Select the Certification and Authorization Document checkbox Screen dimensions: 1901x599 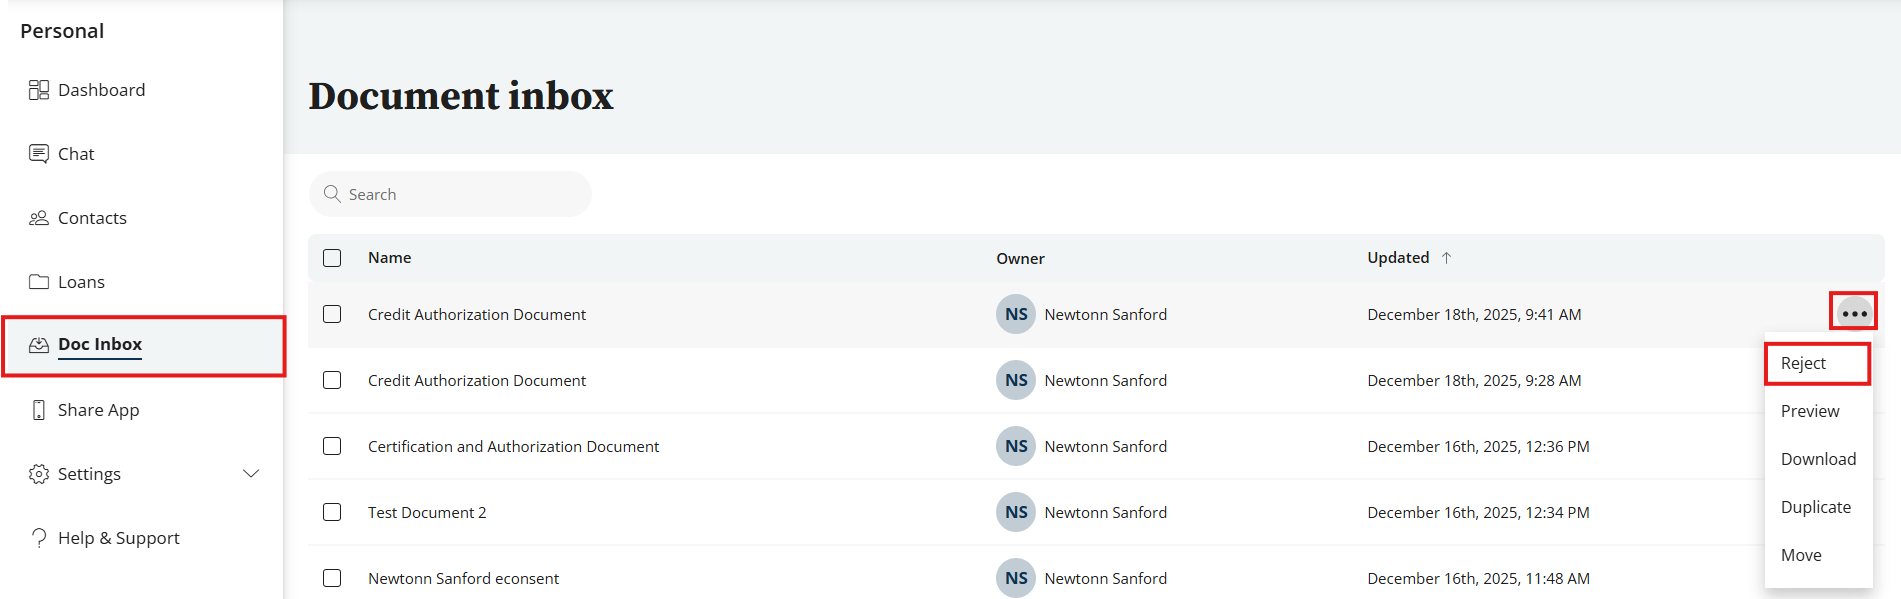pos(332,446)
